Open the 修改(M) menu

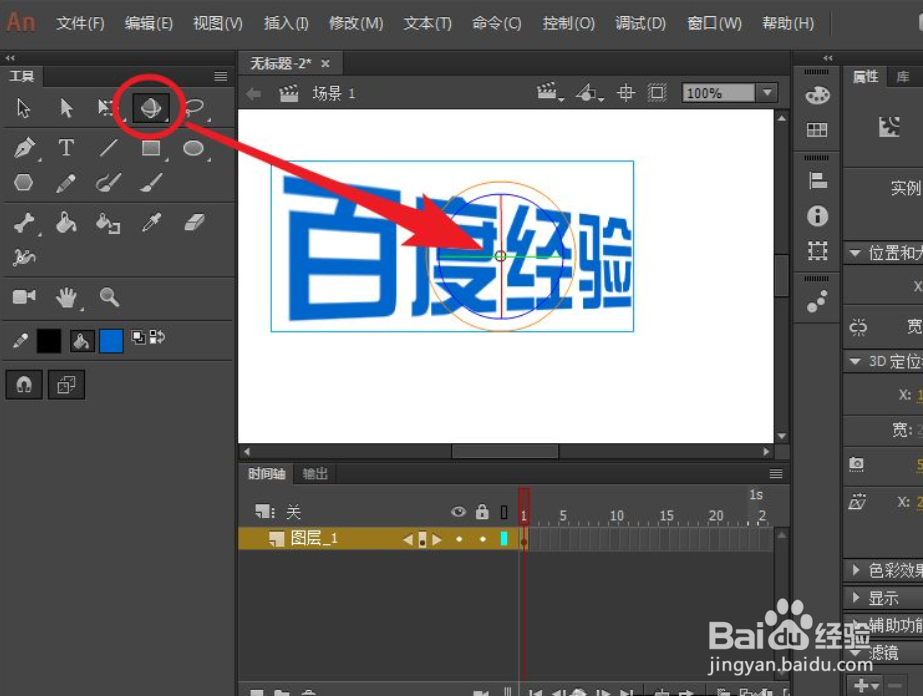tap(356, 24)
